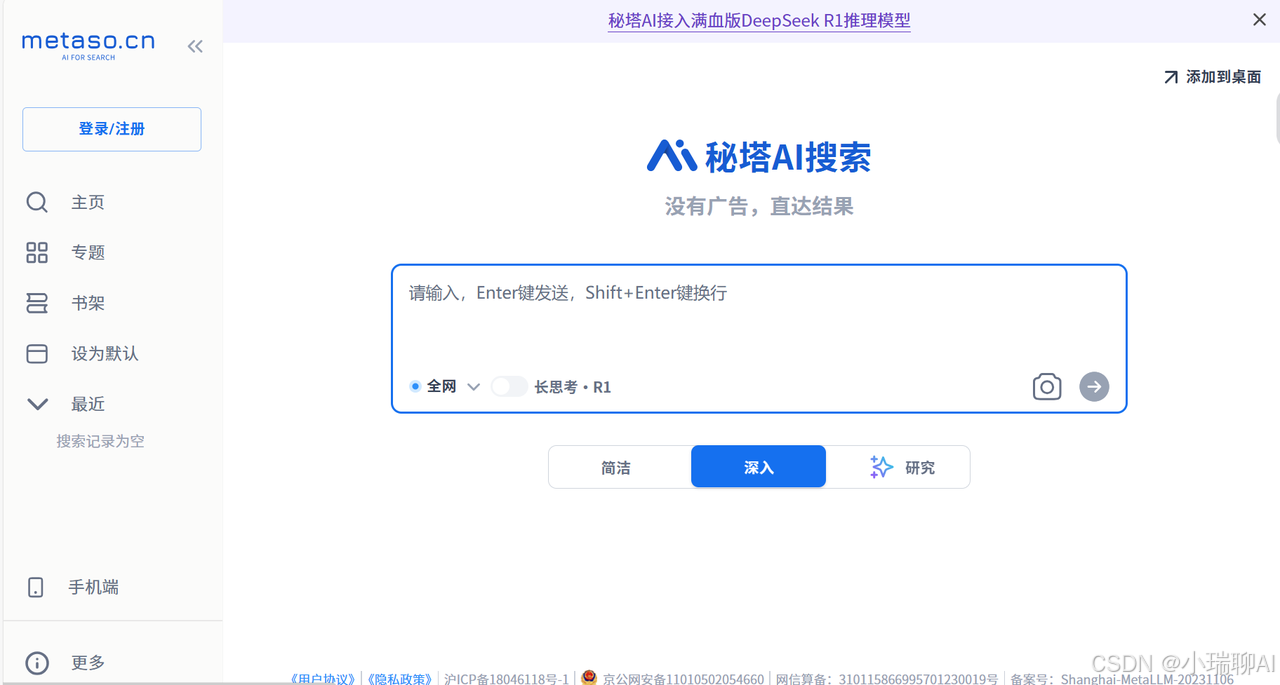
Task: Click 没有广告，直达结果 tagline
Action: [759, 207]
